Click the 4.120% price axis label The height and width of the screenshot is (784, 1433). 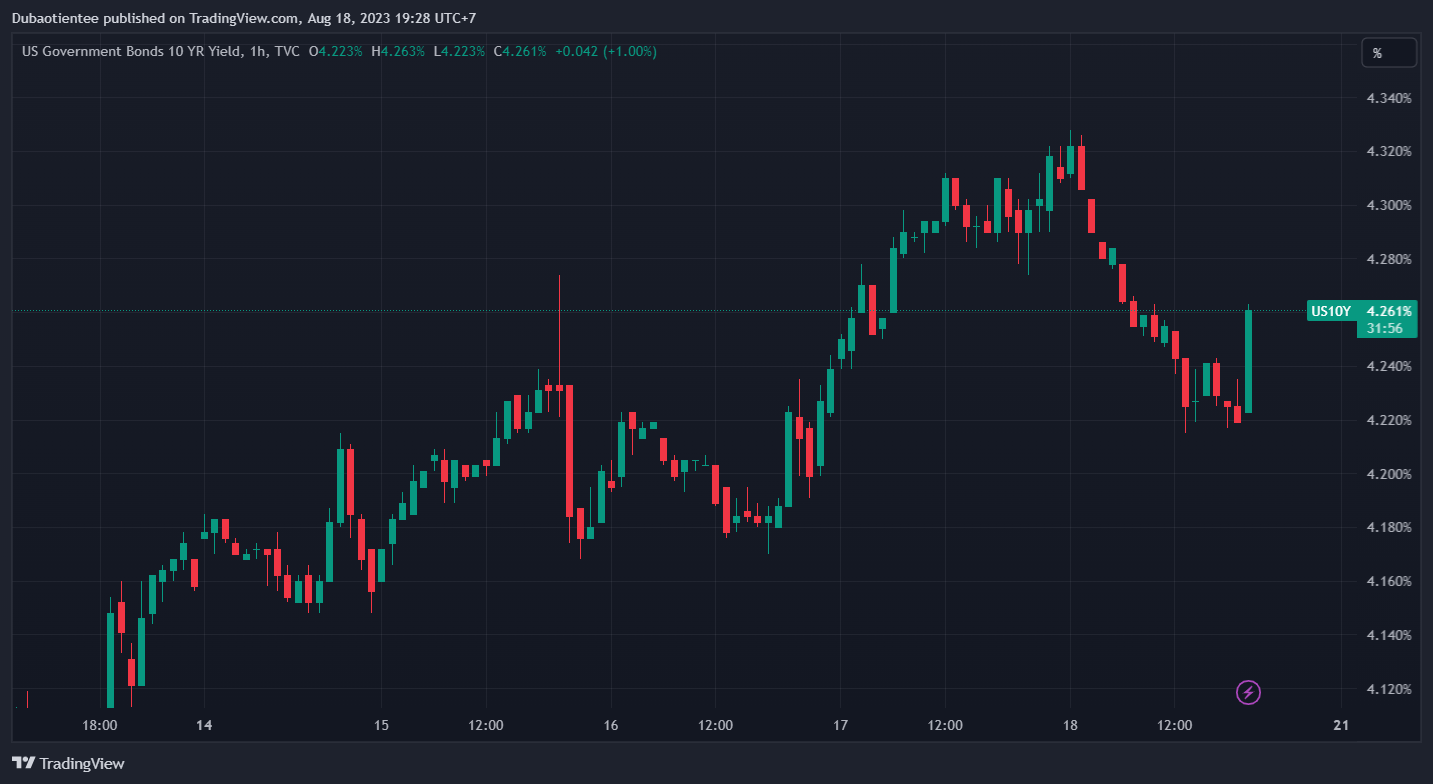point(1389,689)
